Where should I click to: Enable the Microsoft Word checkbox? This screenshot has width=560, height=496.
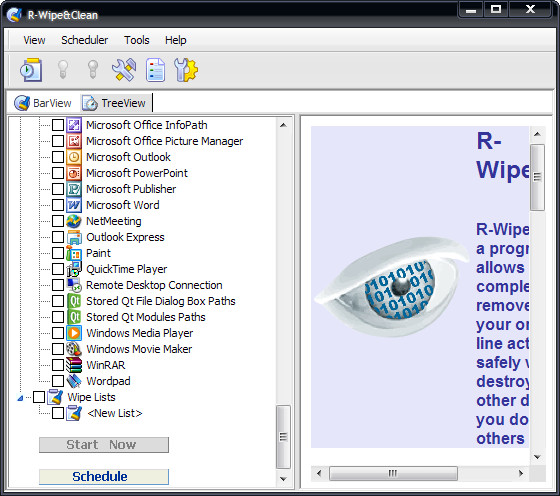click(58, 205)
